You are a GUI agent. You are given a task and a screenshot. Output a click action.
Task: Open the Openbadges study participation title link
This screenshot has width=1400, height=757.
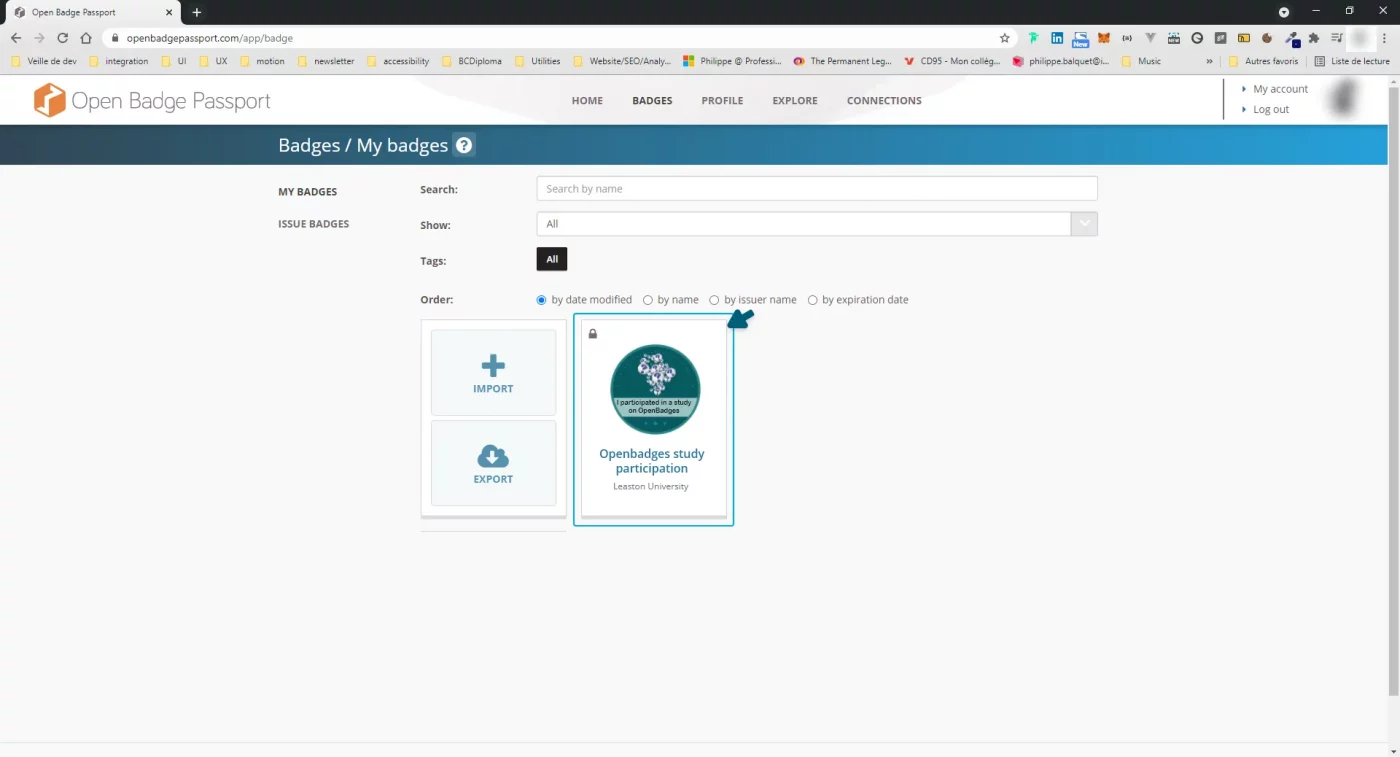point(652,461)
